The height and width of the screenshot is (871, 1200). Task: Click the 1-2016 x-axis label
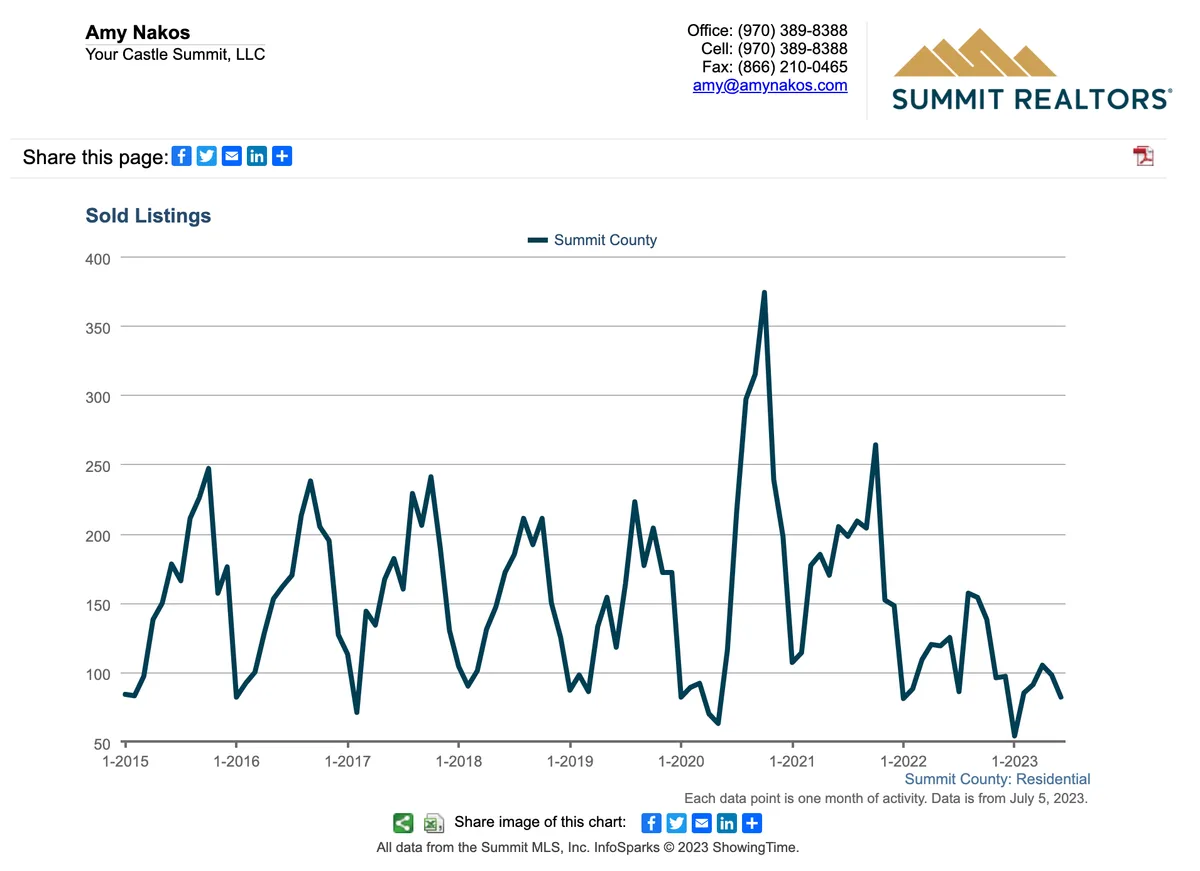[x=236, y=761]
